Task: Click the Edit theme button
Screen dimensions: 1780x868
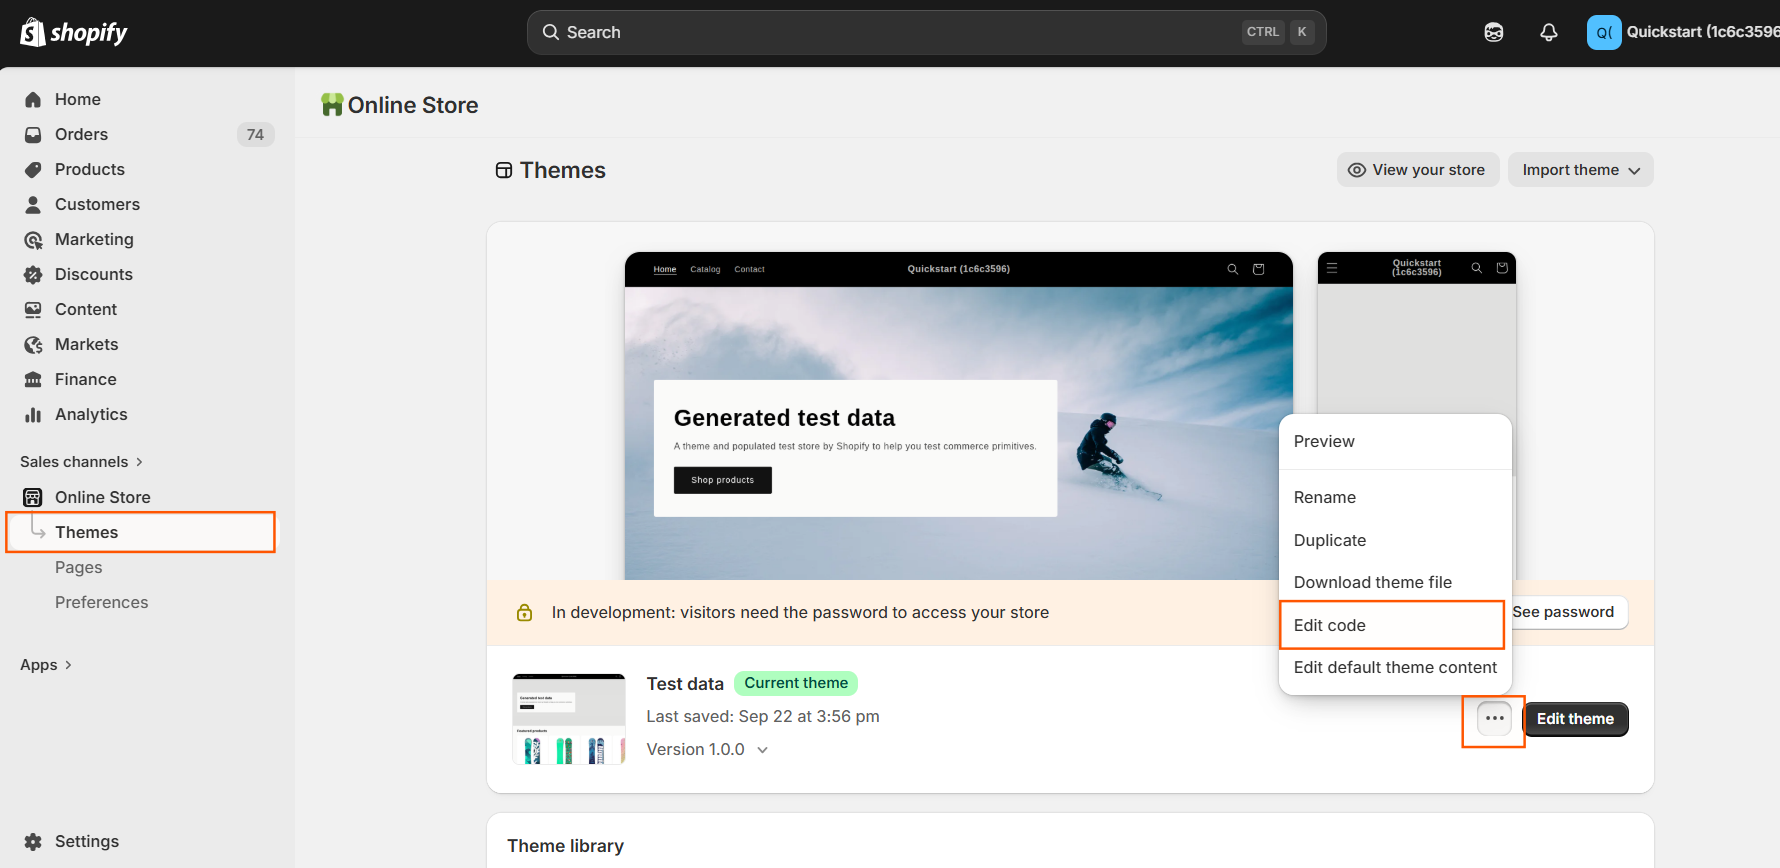Action: 1574,719
